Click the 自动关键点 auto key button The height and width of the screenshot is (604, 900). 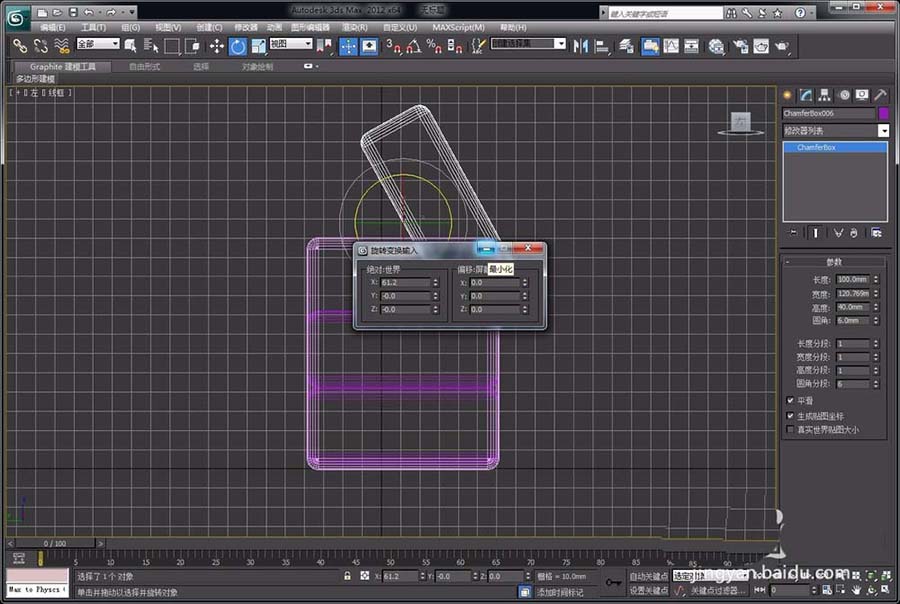648,576
